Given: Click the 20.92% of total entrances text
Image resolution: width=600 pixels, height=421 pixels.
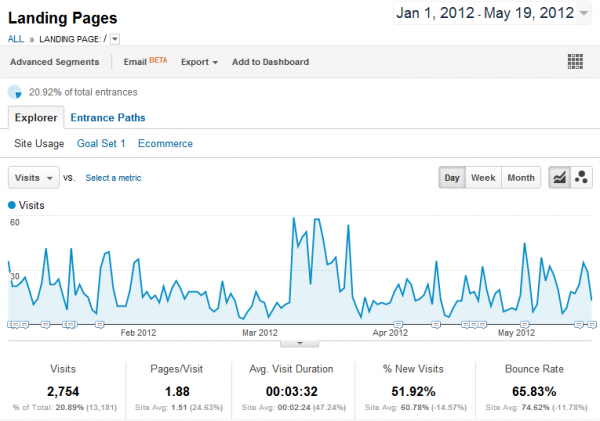Looking at the screenshot, I should coord(83,92).
